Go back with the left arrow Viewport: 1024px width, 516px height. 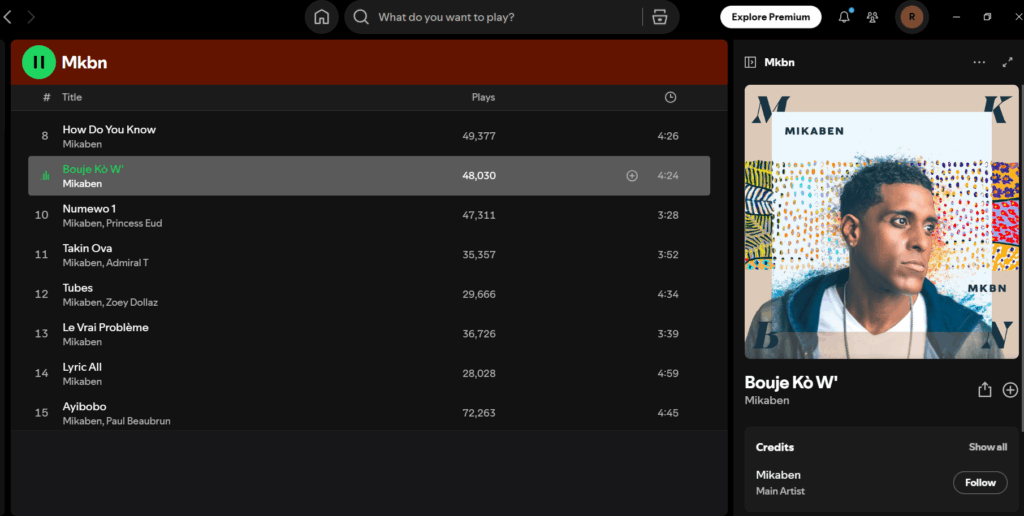(x=8, y=17)
